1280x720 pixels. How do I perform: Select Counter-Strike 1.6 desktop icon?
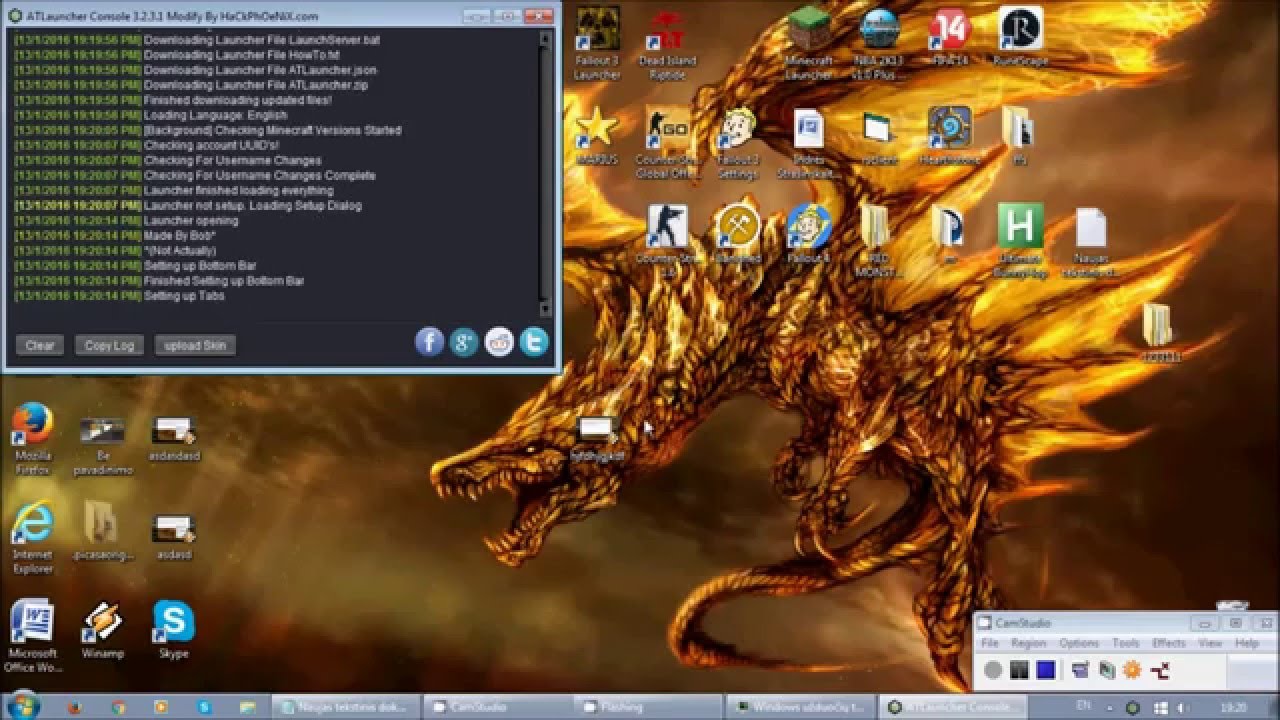pos(667,240)
